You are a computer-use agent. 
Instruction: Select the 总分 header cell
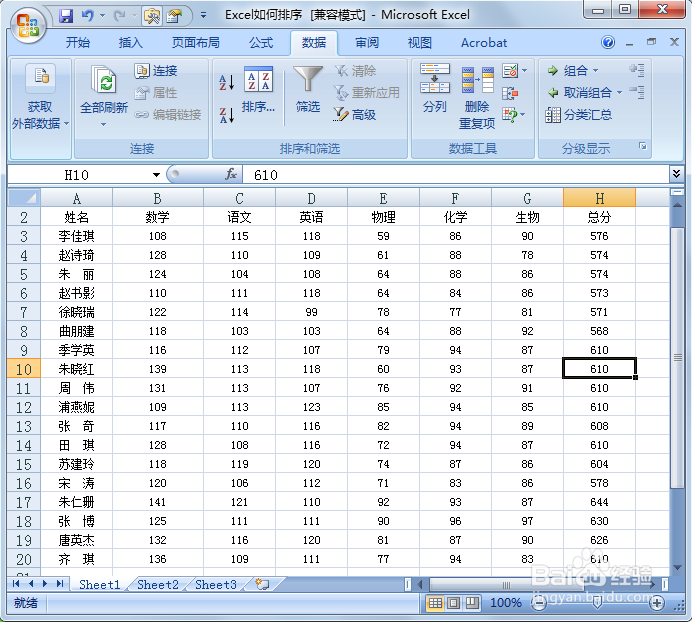(x=599, y=217)
